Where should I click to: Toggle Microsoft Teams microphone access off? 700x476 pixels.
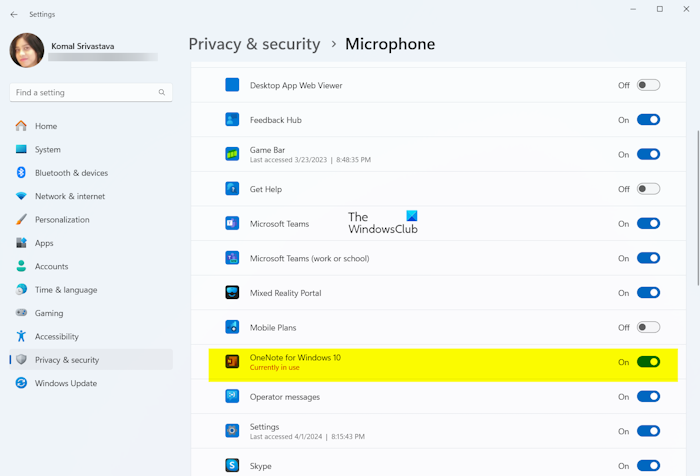click(x=648, y=223)
